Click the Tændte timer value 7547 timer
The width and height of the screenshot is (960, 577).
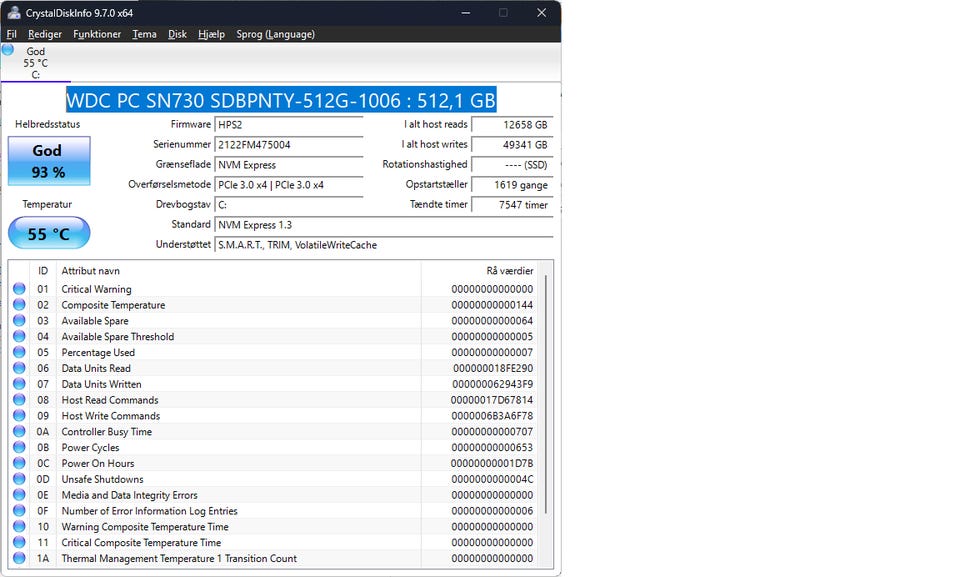pos(512,205)
